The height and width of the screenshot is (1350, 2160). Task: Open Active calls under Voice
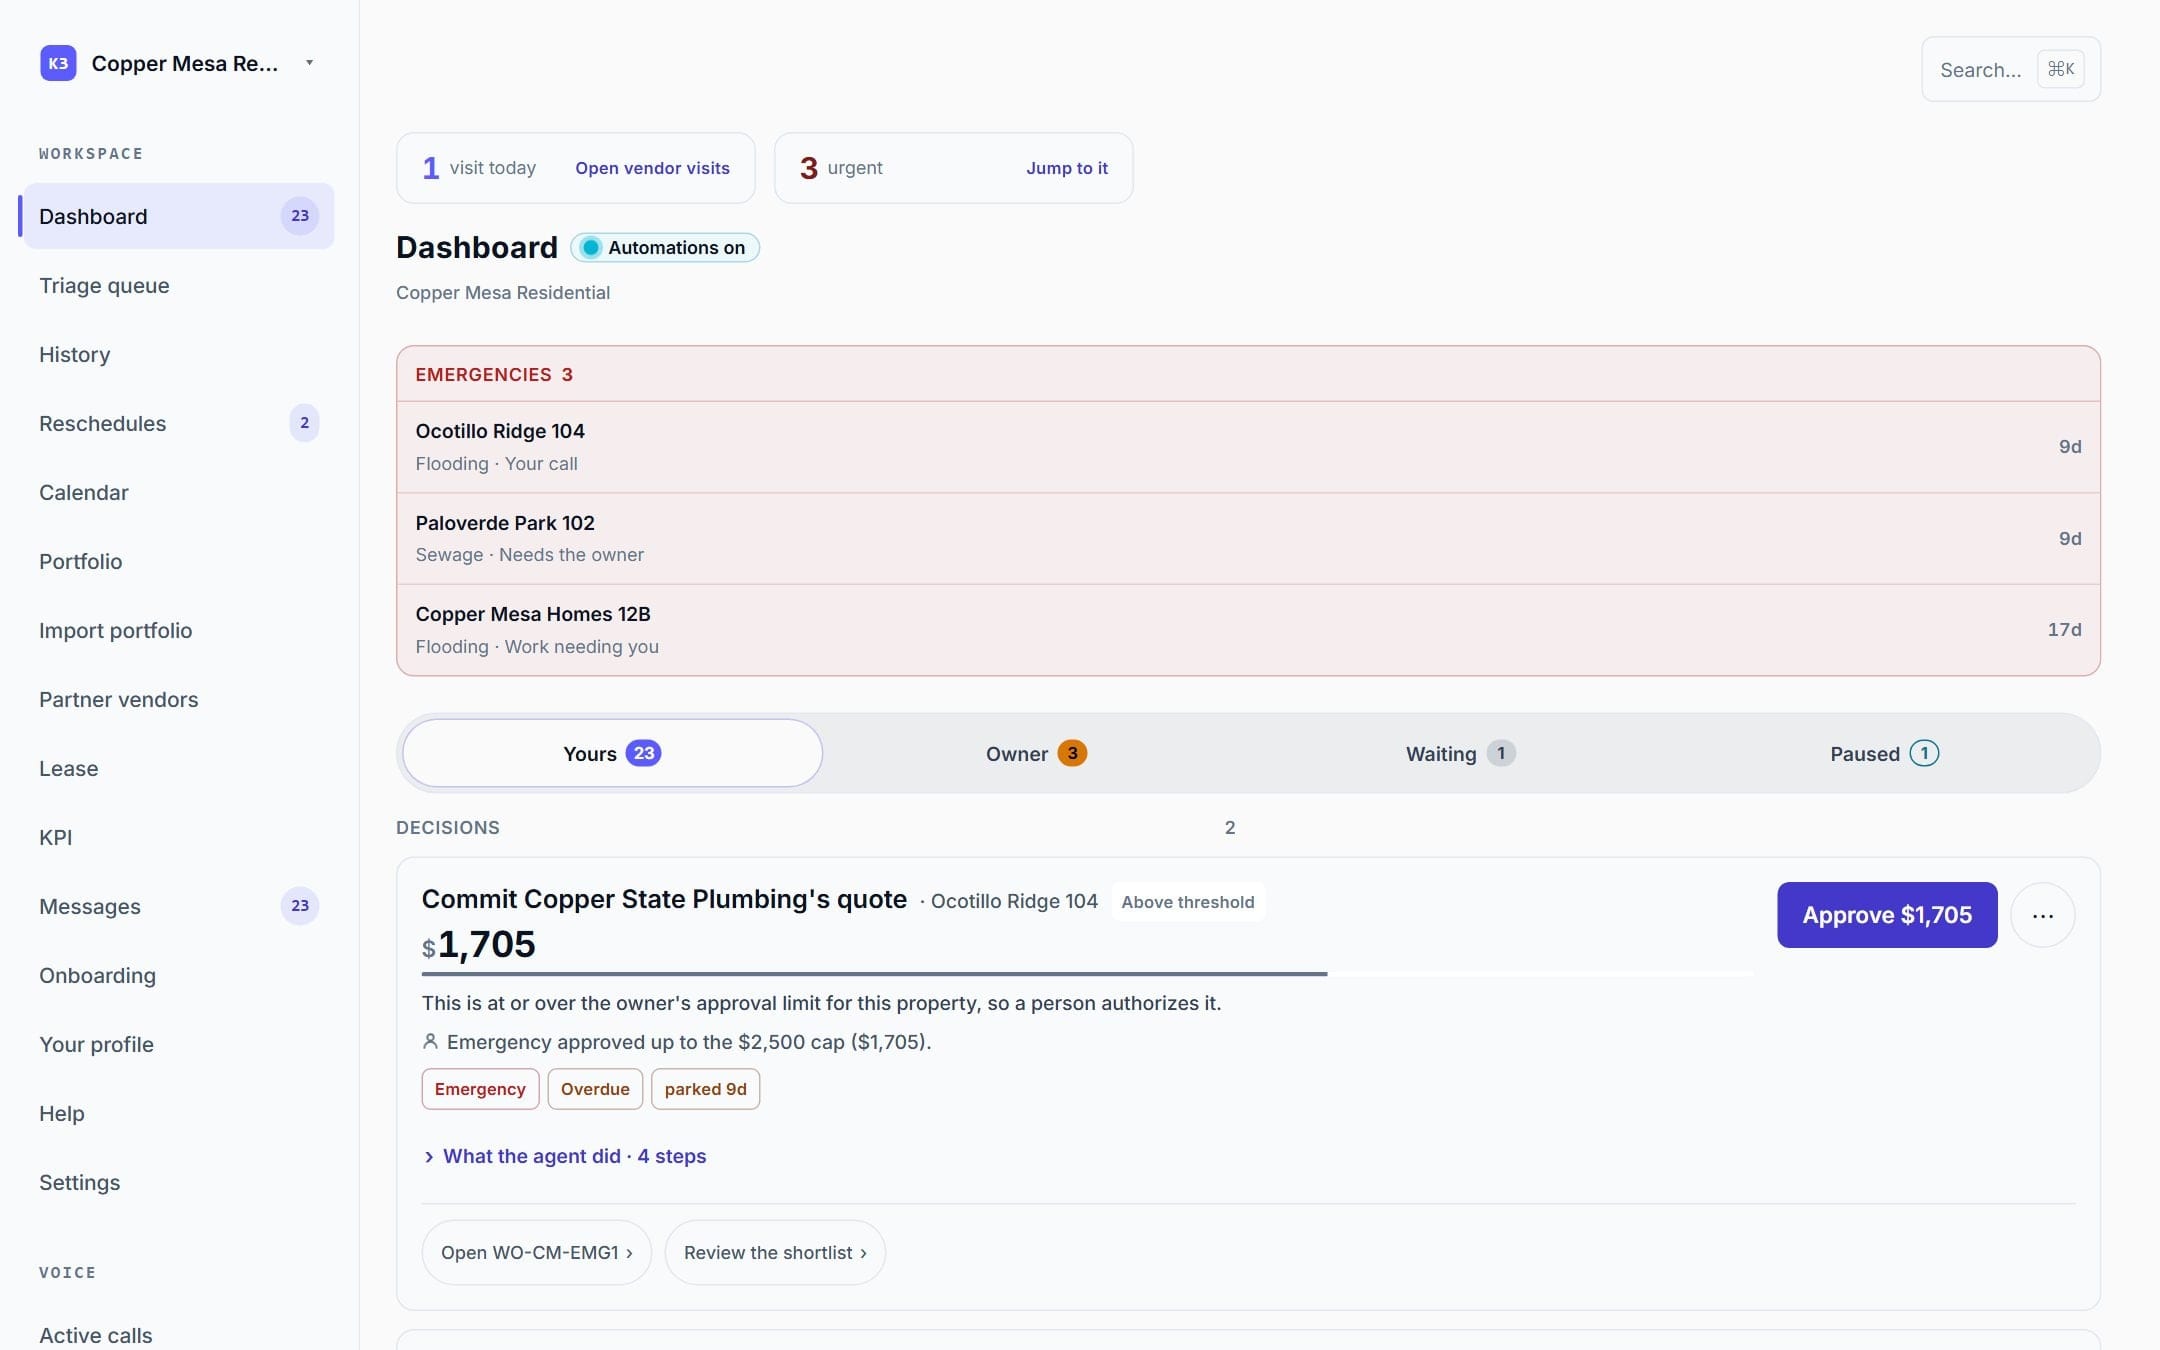(x=178, y=1335)
